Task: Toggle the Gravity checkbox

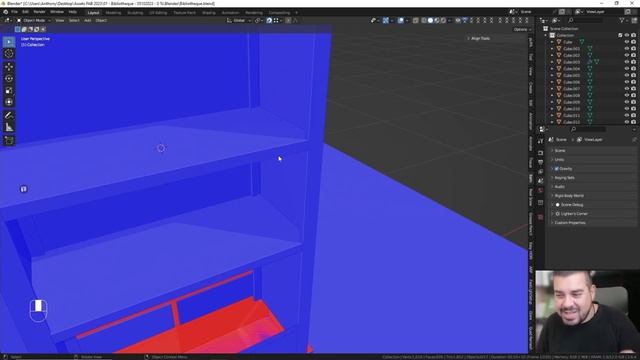Action: [x=556, y=169]
